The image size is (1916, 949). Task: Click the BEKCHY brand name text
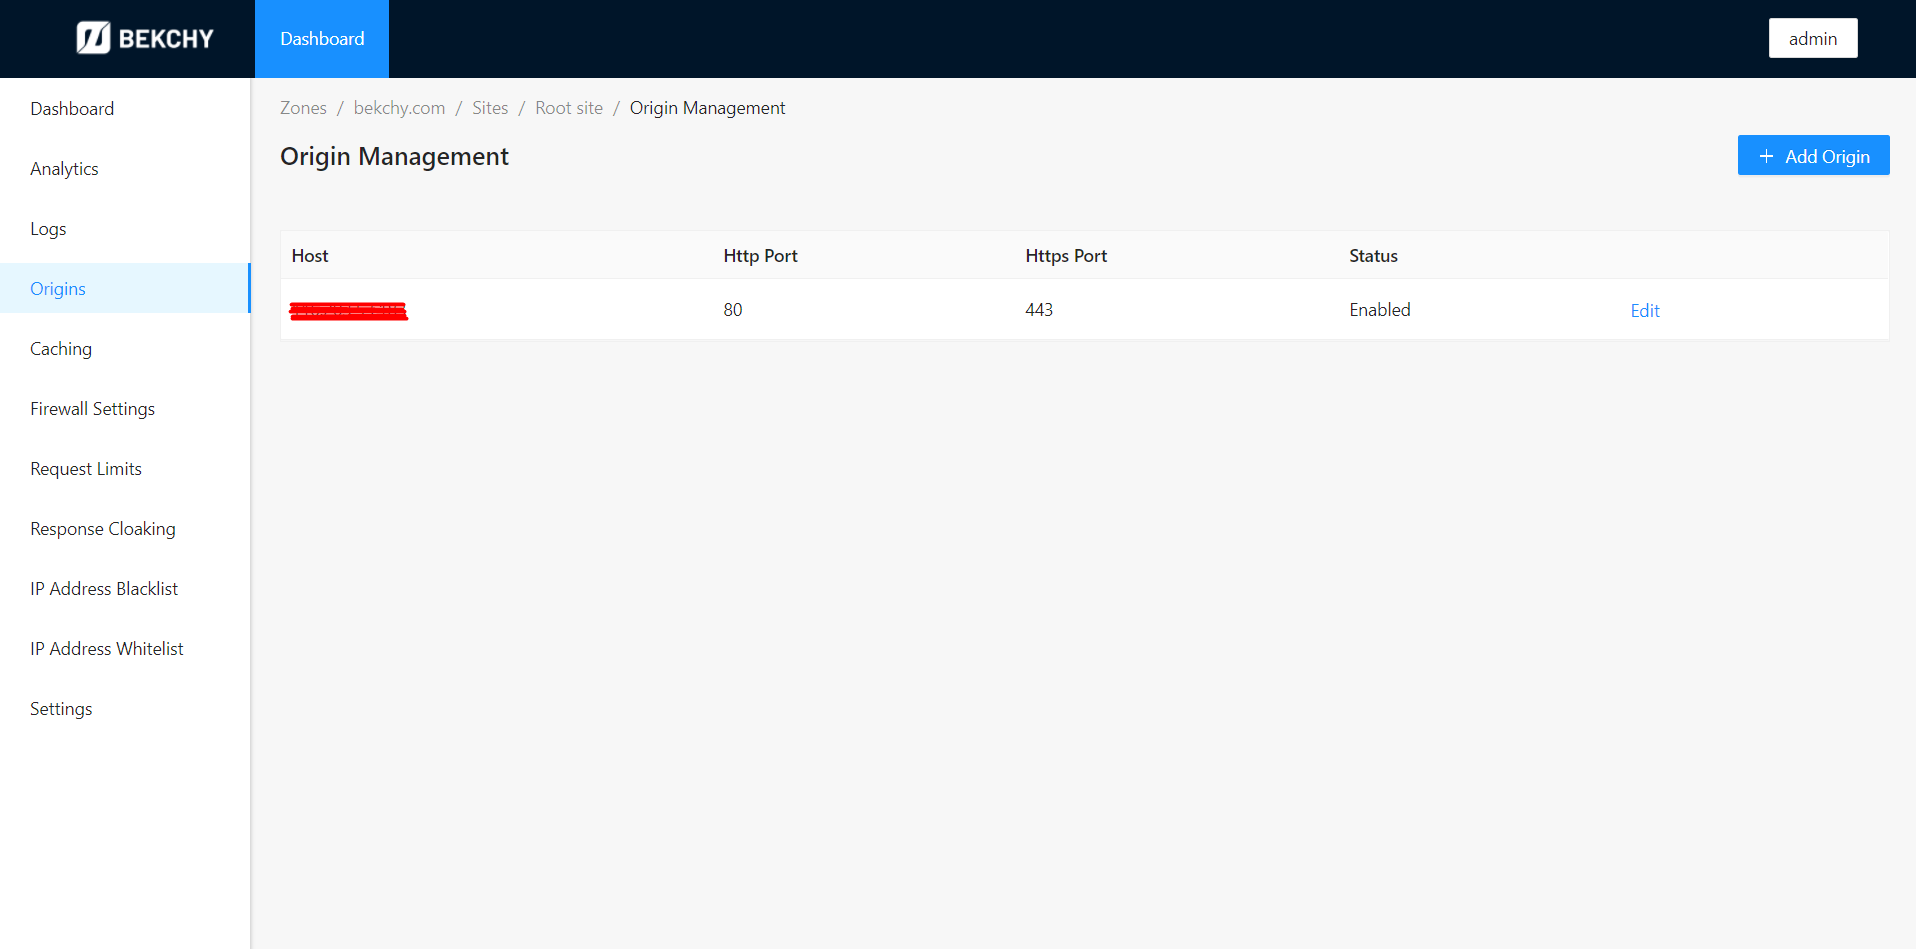(166, 39)
